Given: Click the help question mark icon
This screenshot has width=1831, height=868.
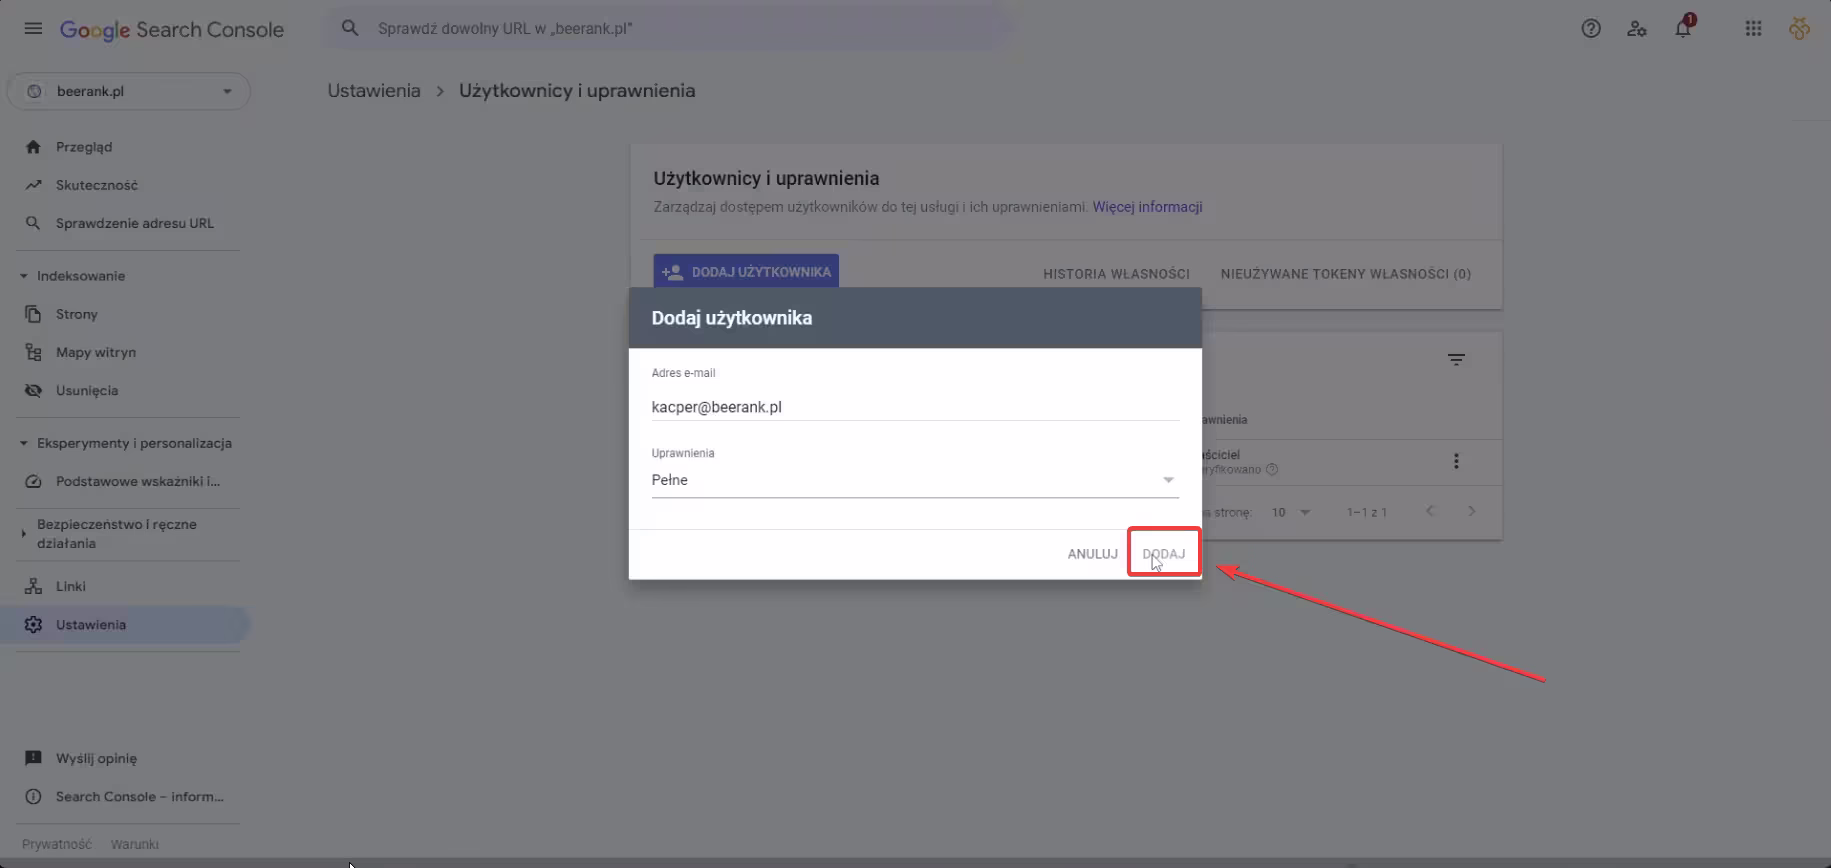Looking at the screenshot, I should pyautogui.click(x=1590, y=29).
